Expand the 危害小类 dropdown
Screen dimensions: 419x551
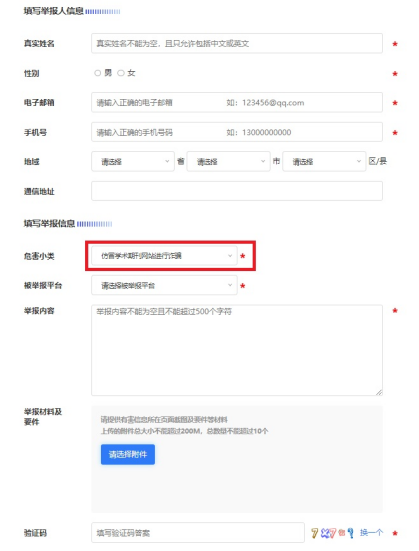coord(164,255)
